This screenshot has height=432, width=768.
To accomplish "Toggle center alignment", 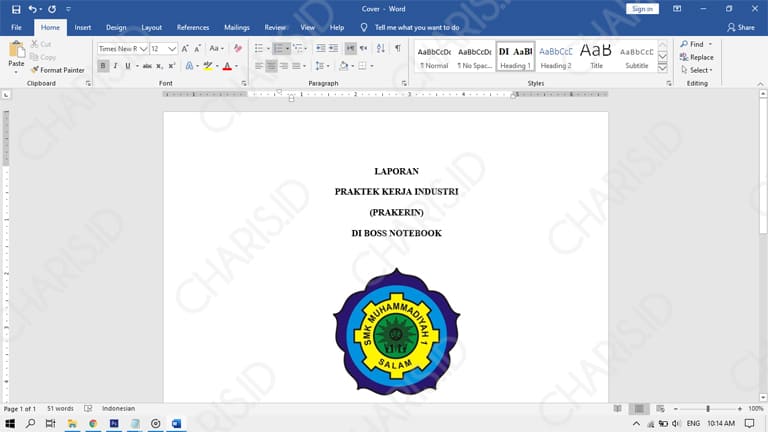I will [271, 66].
